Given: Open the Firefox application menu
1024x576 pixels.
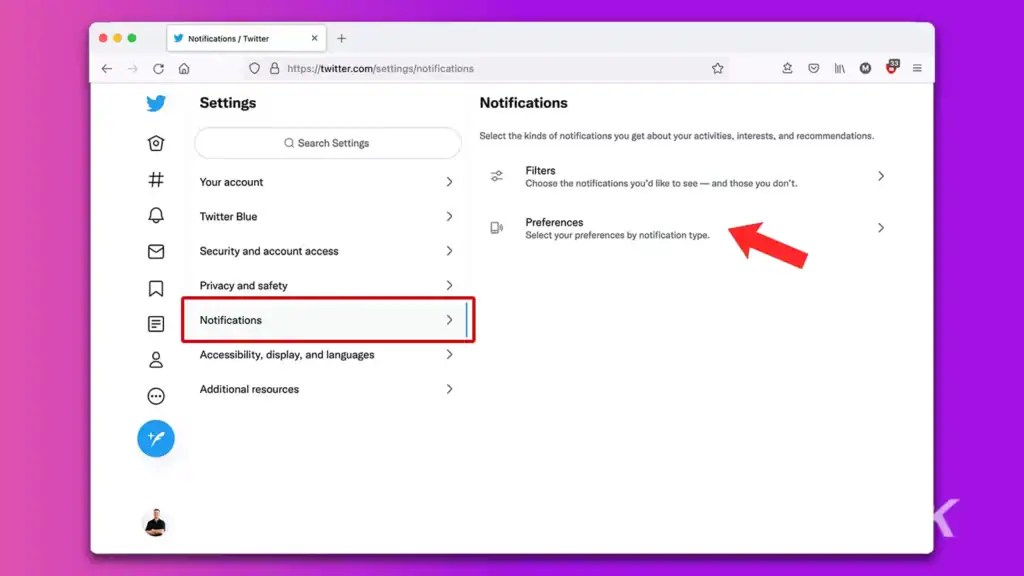Looking at the screenshot, I should (917, 68).
